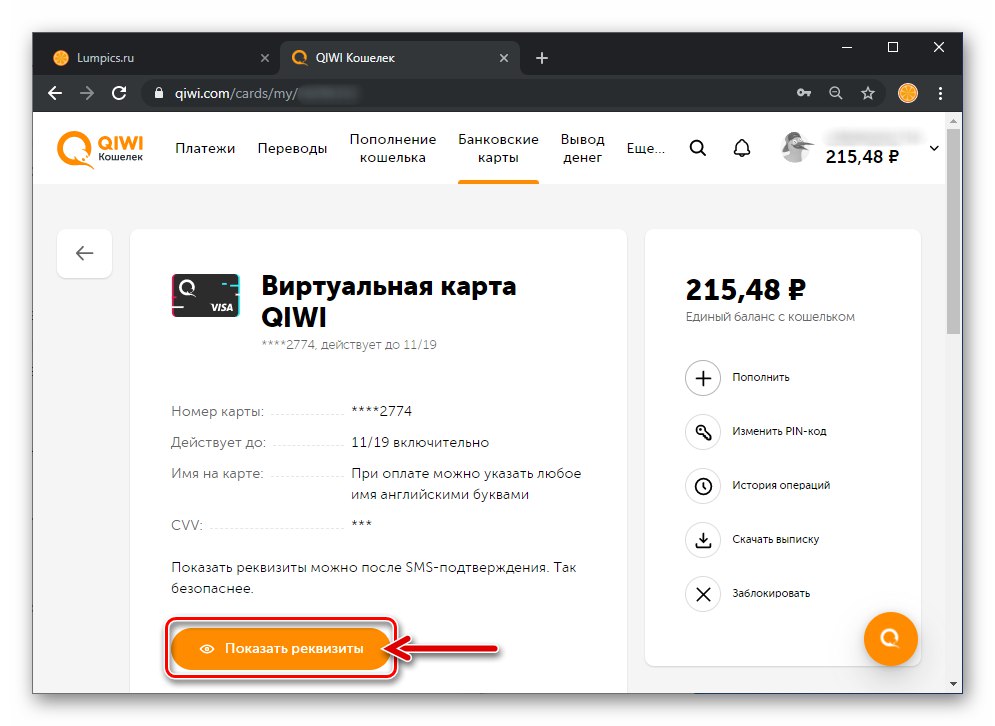
Task: Go to the Платежи section
Action: point(205,148)
